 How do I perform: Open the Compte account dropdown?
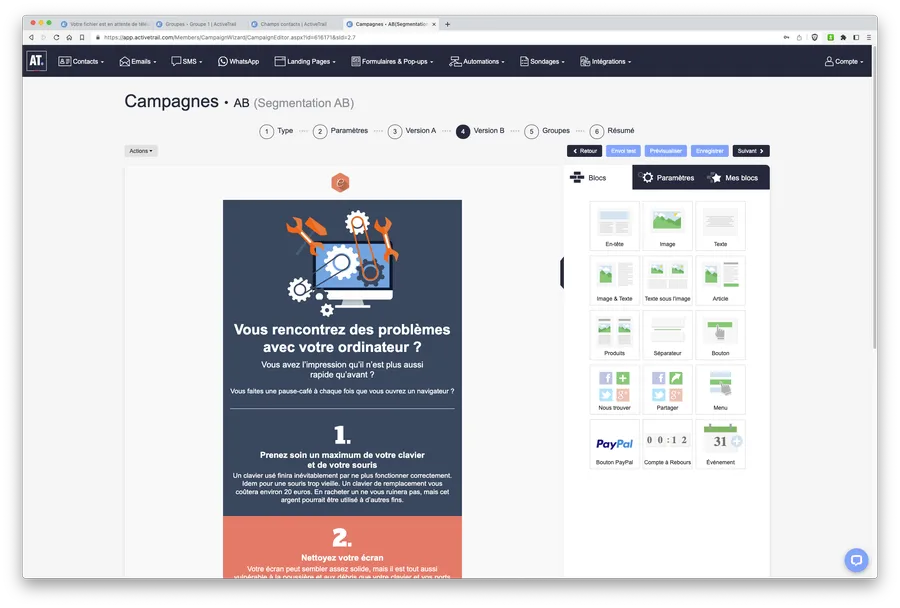[x=844, y=61]
